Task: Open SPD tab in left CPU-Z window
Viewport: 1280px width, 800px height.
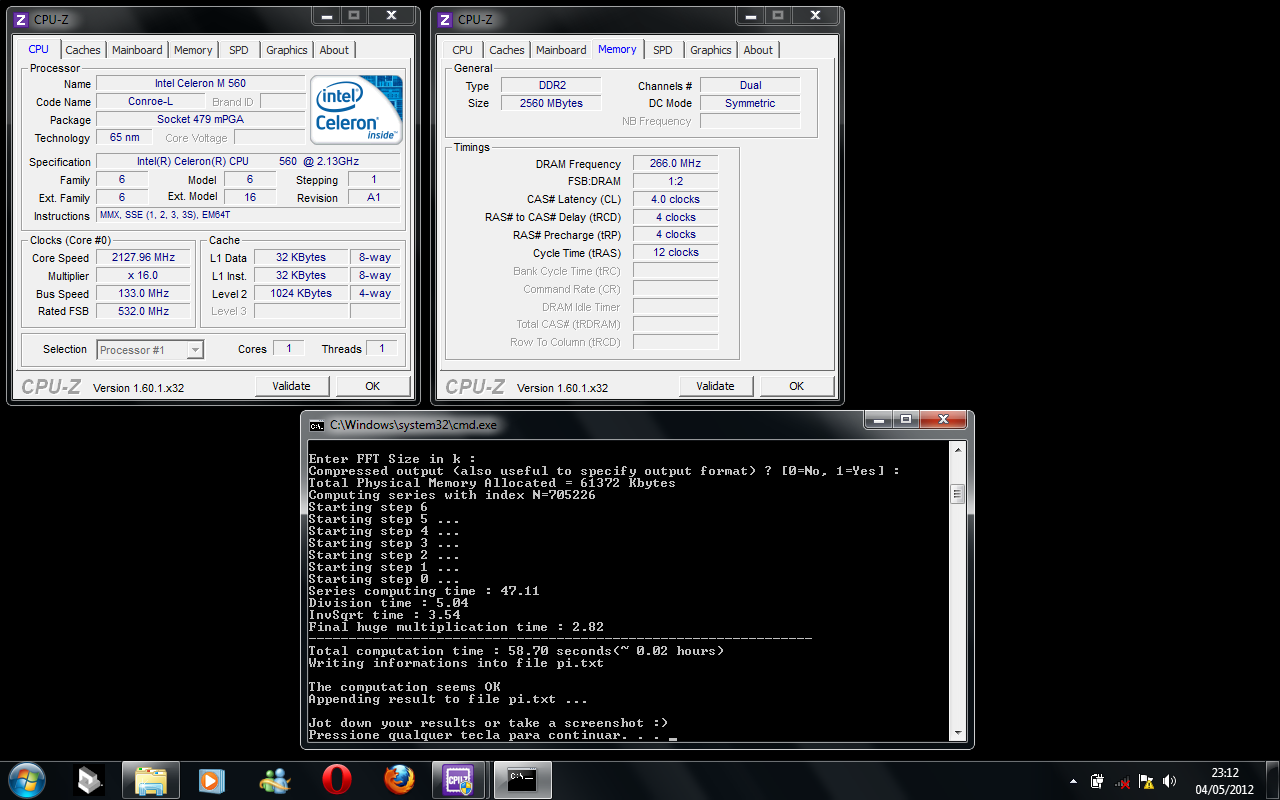Action: (239, 50)
